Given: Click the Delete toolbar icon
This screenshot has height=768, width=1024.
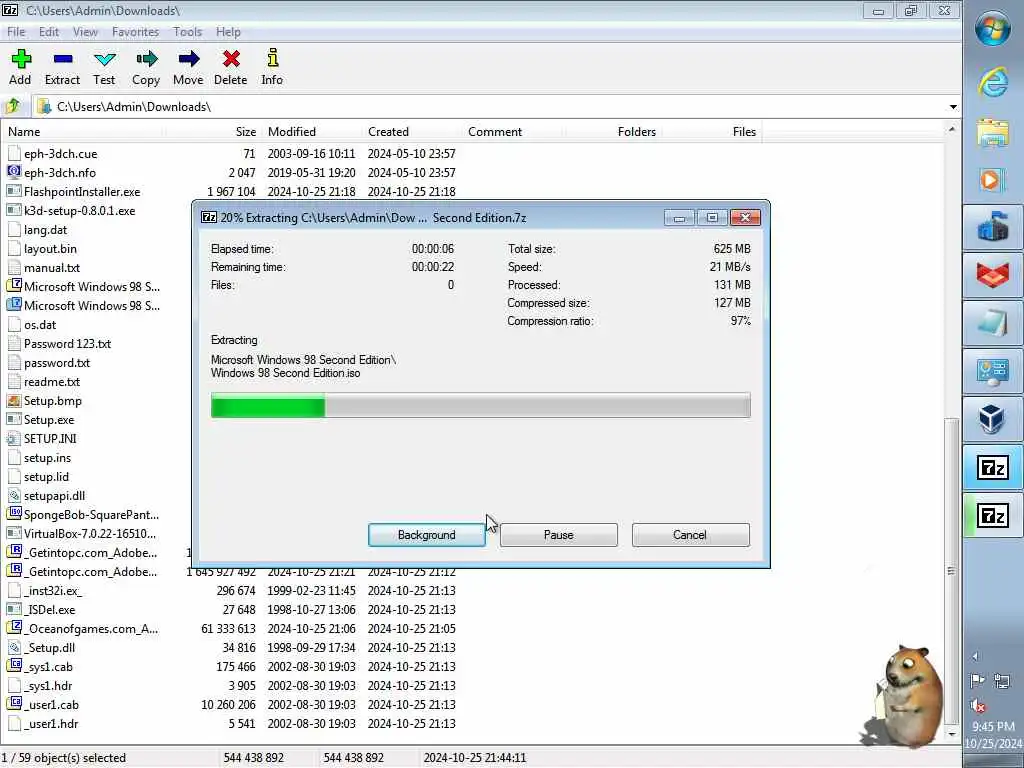Looking at the screenshot, I should pos(231,60).
